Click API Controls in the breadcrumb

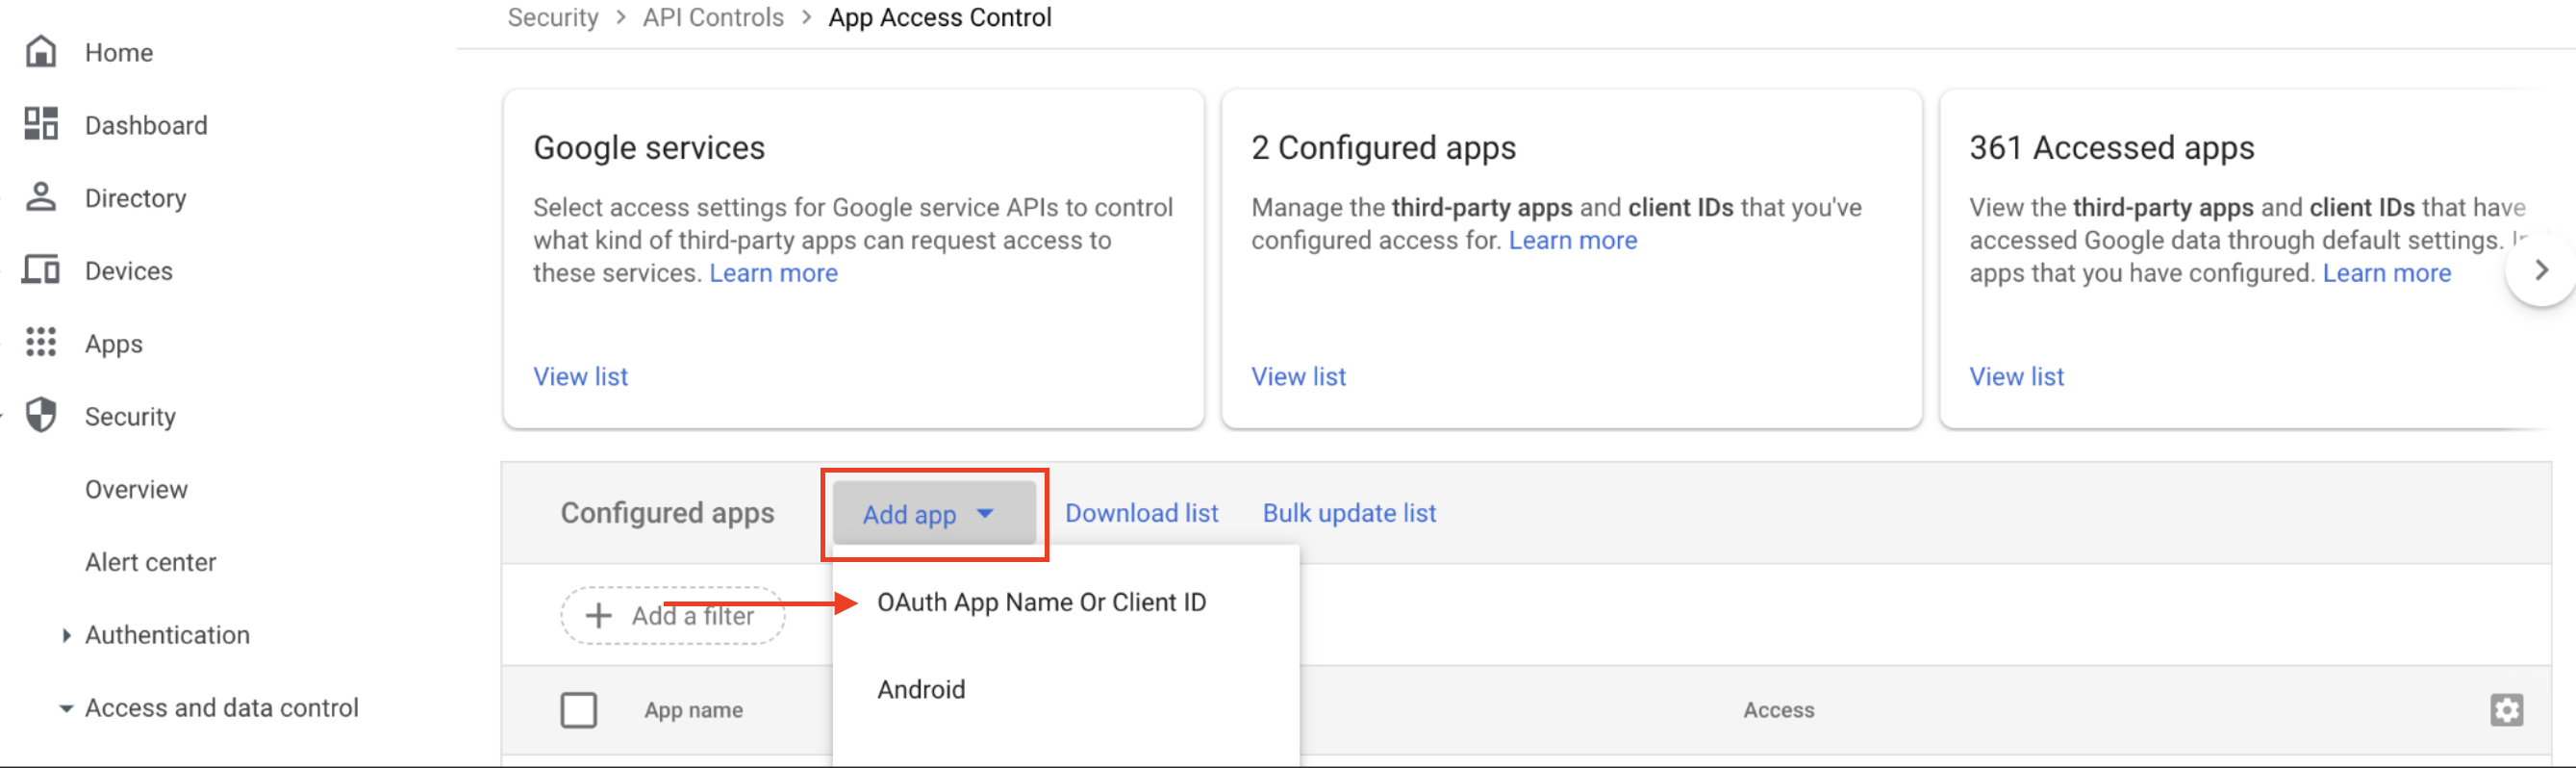click(713, 17)
